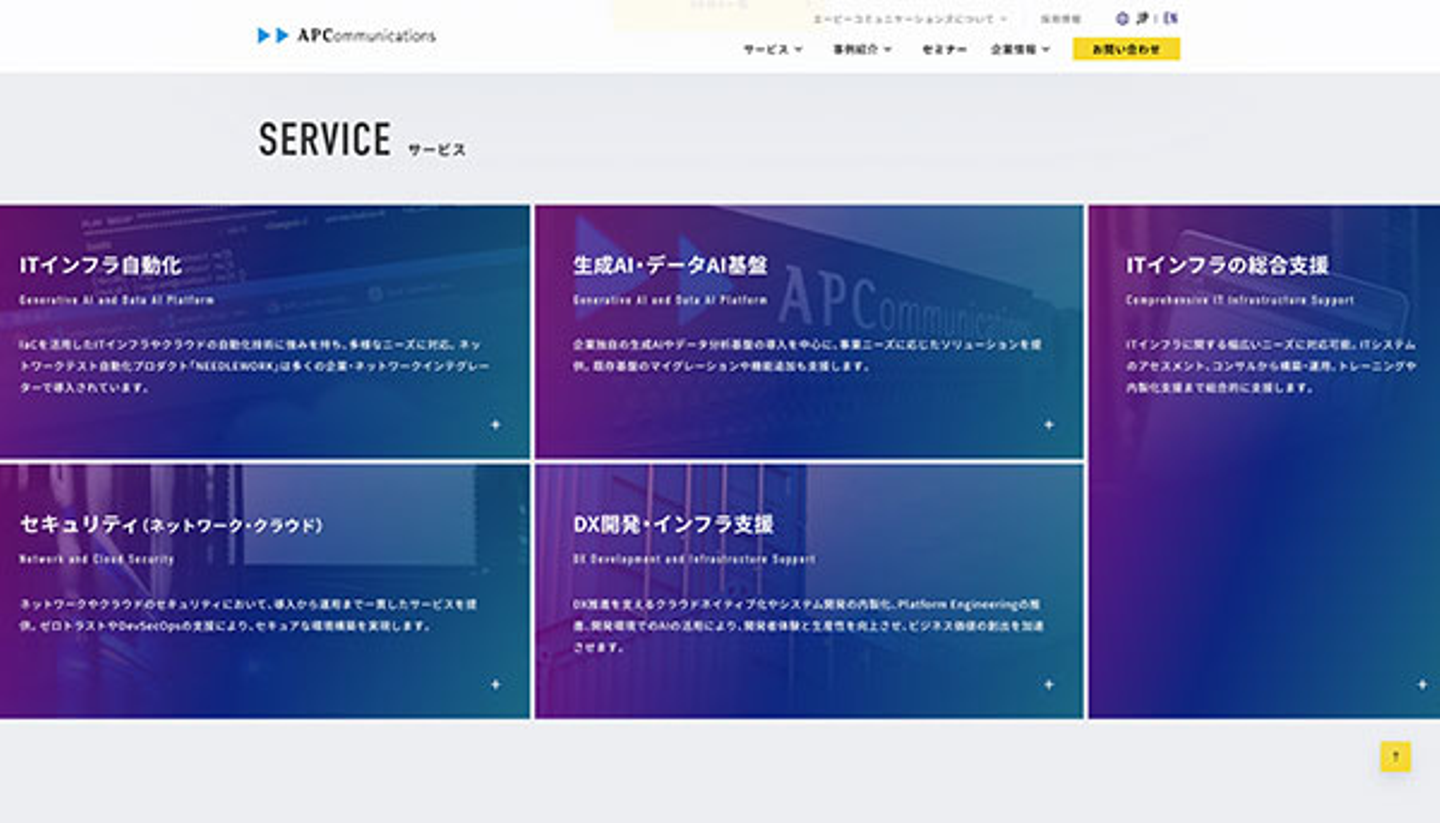
Task: Switch language to EN
Action: click(x=1171, y=18)
